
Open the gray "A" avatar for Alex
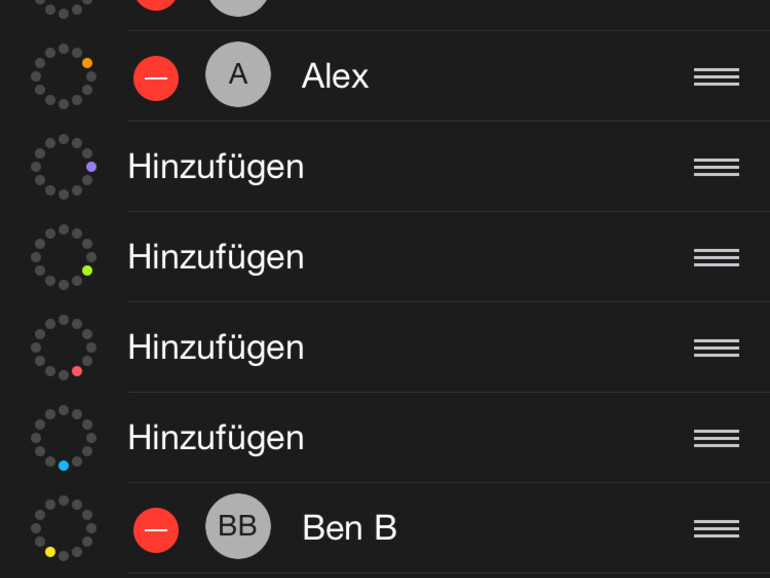click(238, 75)
